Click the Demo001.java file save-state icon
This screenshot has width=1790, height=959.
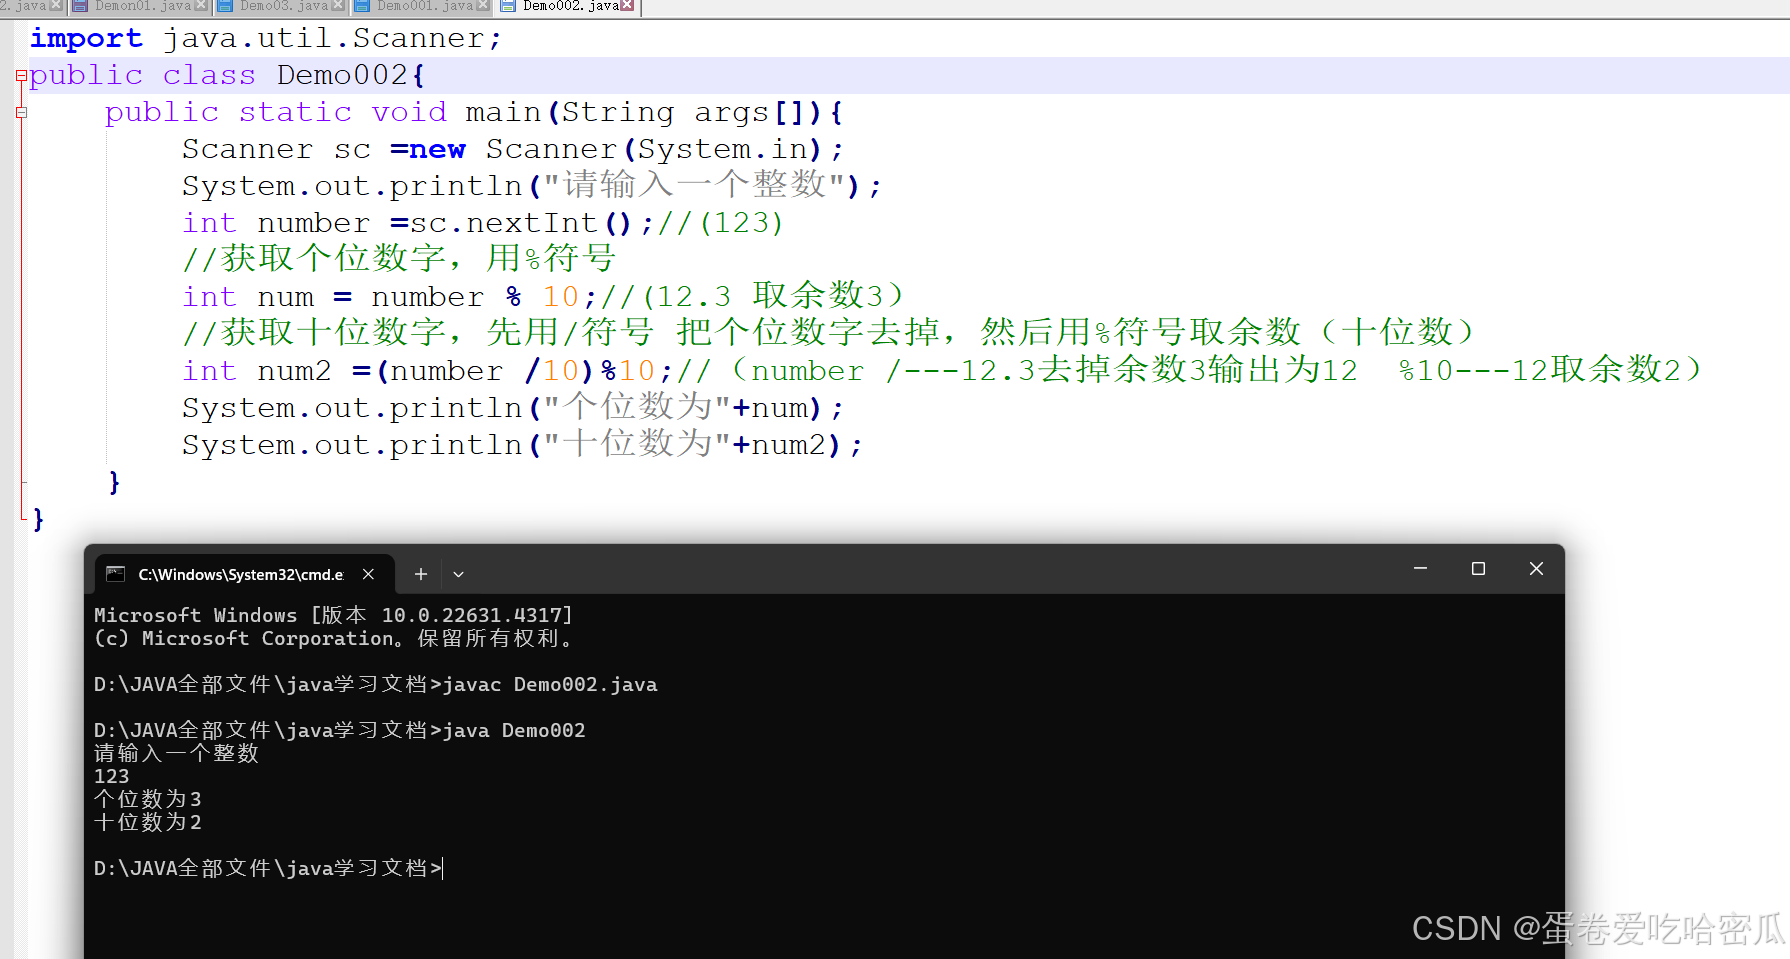pyautogui.click(x=362, y=6)
